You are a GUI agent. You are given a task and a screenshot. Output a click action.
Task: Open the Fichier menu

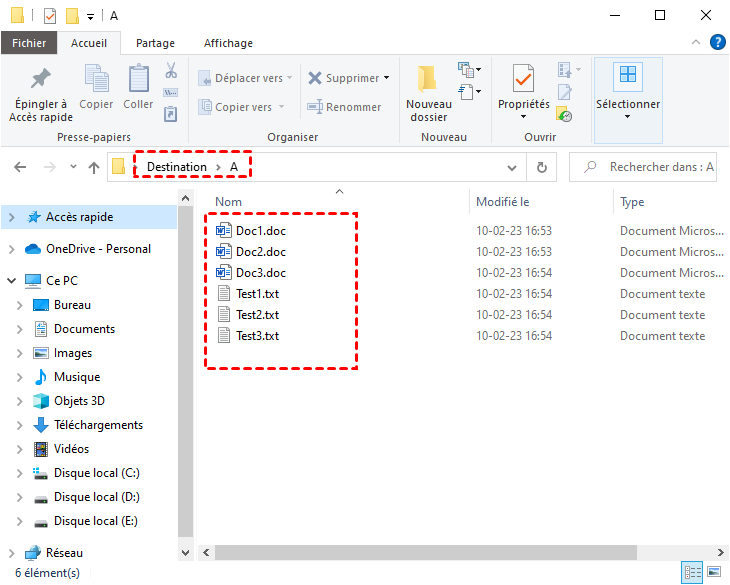pos(29,43)
